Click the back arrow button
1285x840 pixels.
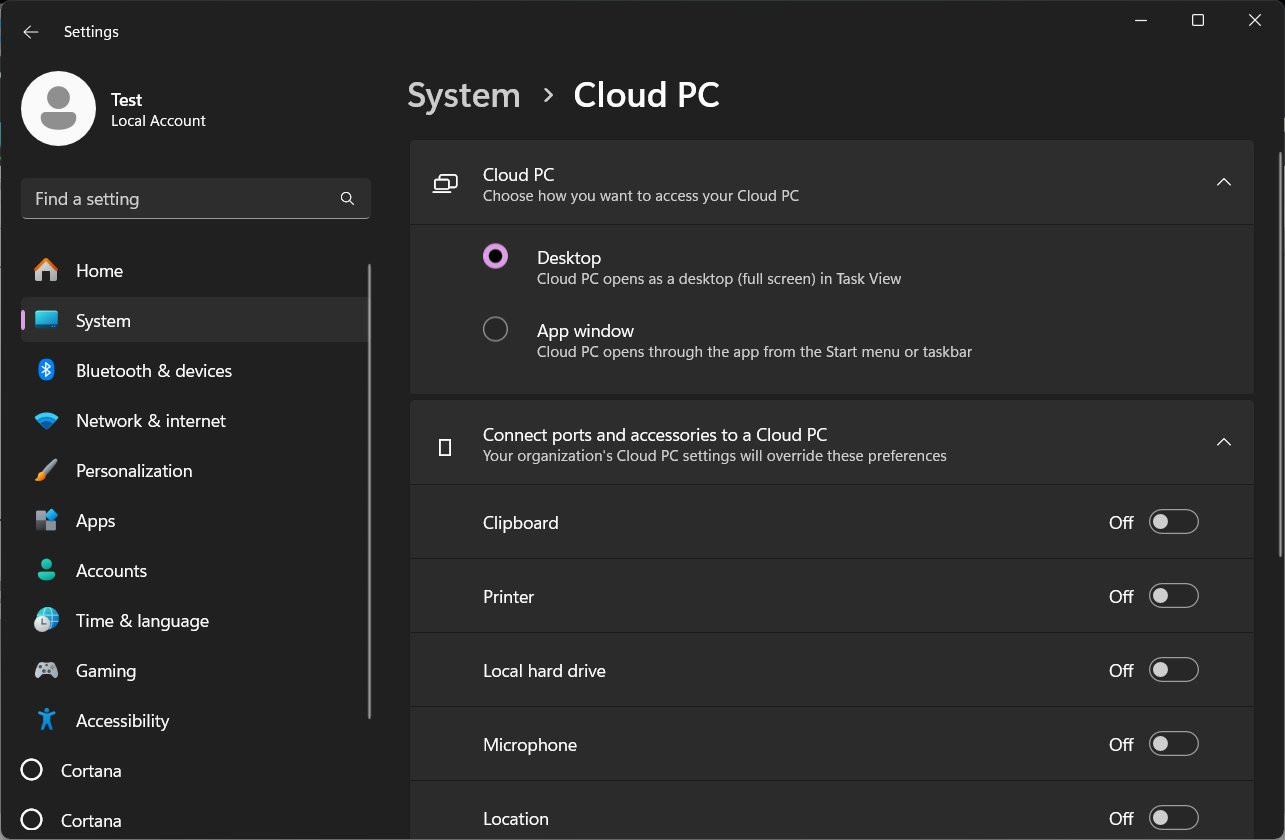30,31
